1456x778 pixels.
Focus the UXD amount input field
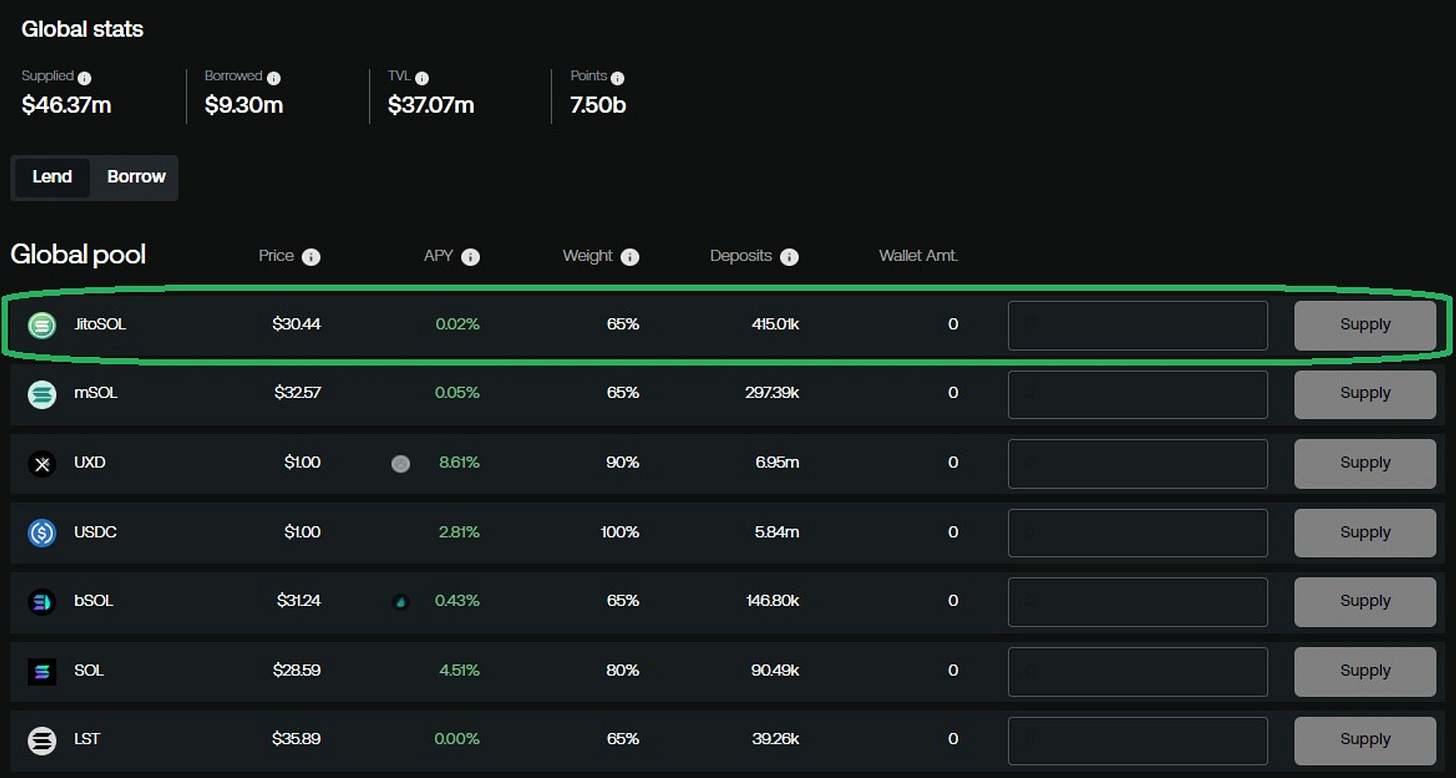(1138, 464)
